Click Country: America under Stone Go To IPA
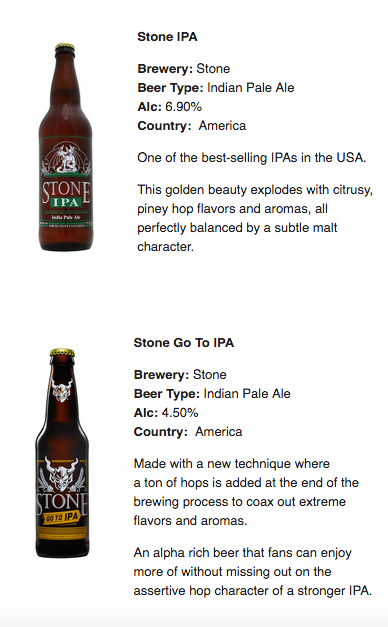Viewport: 388px width, 627px height. [x=188, y=432]
